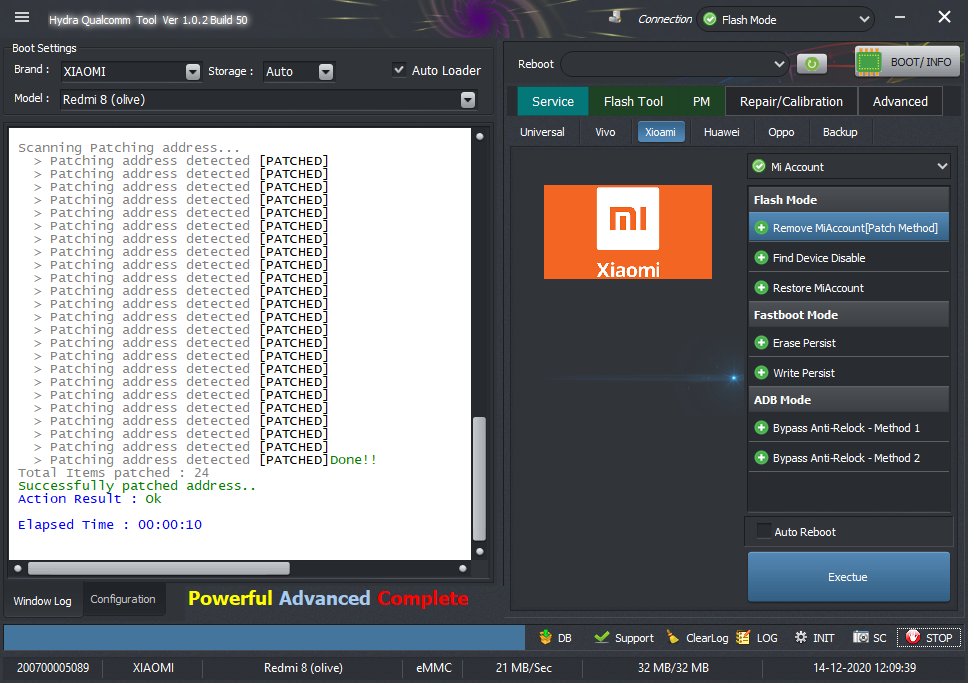The width and height of the screenshot is (968, 683).
Task: Close the Hydra Qualcomm Tool window
Action: pos(944,17)
